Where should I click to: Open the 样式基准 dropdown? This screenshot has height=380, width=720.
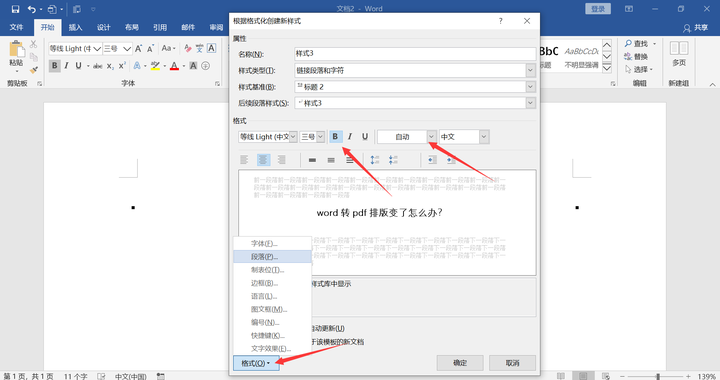(530, 87)
